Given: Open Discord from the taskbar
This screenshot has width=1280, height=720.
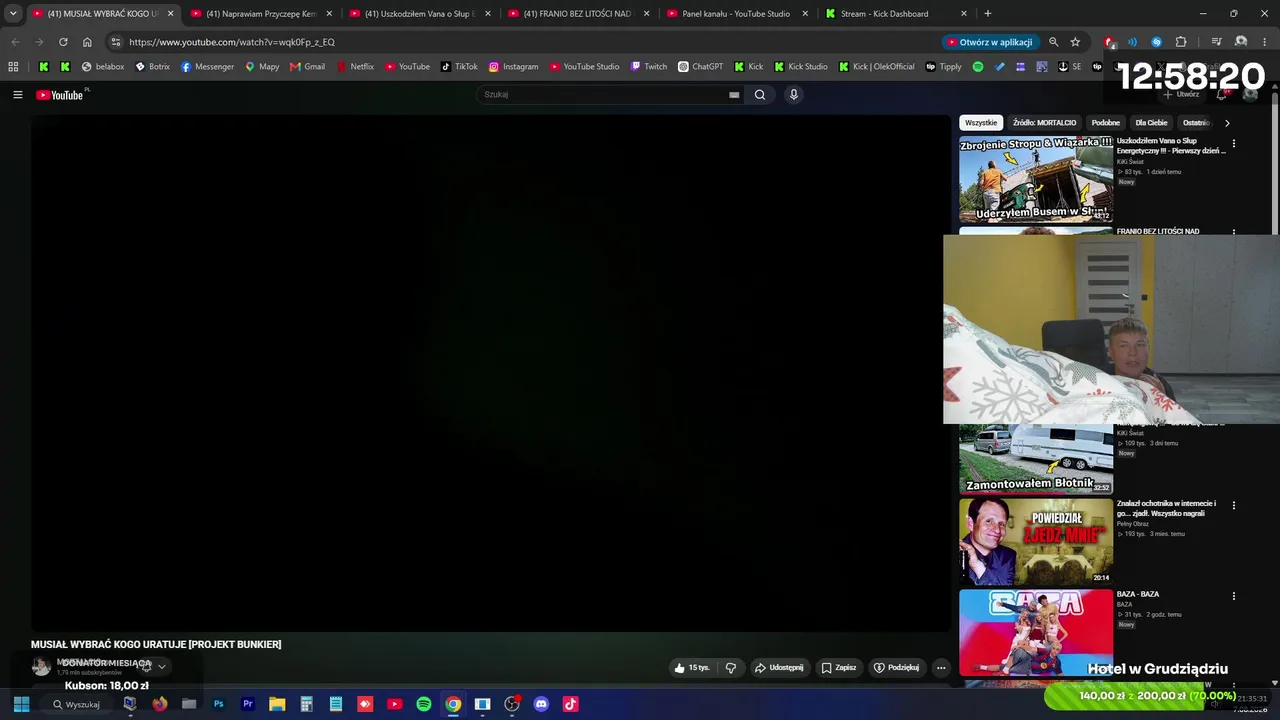Looking at the screenshot, I should point(541,704).
